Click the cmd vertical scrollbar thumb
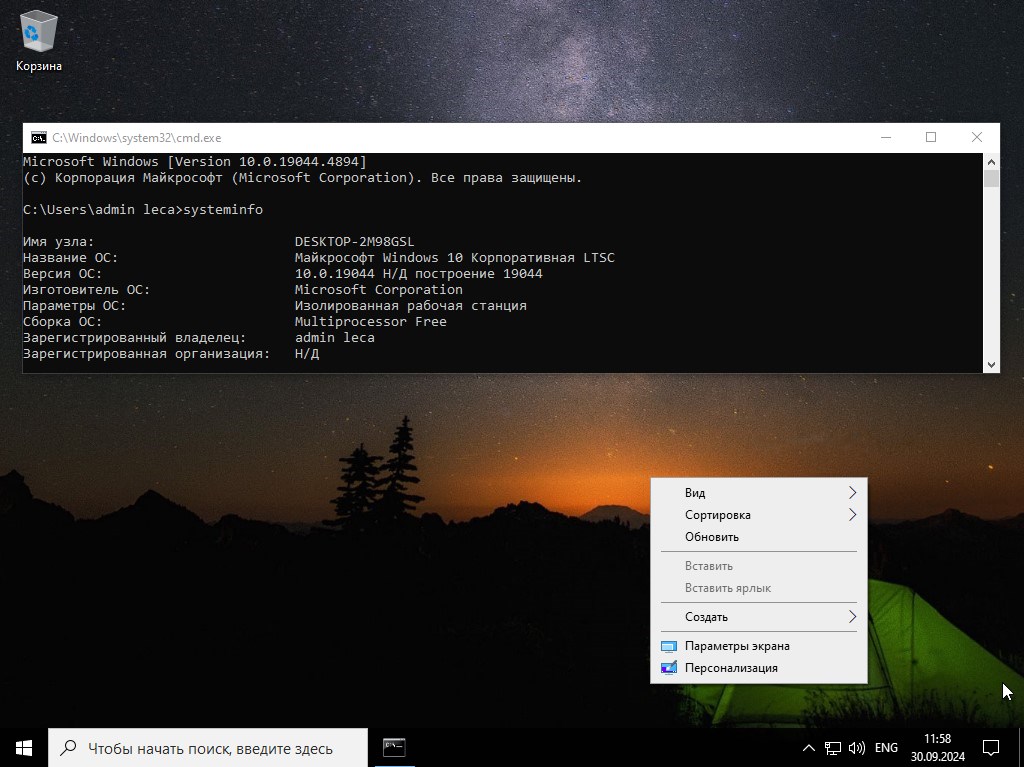 (991, 178)
